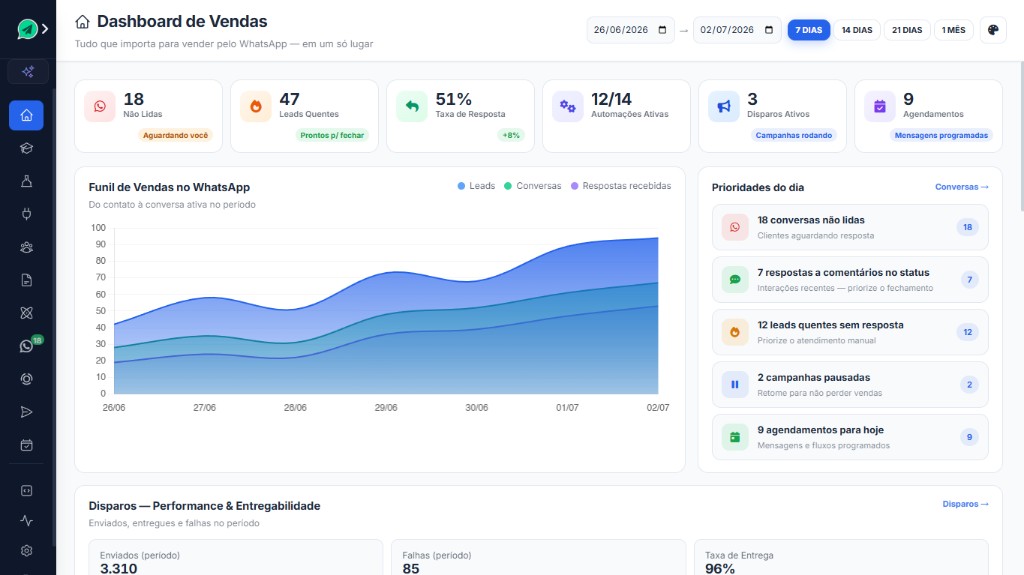This screenshot has width=1024, height=575.
Task: Open the circular target sidebar icon
Action: [26, 379]
